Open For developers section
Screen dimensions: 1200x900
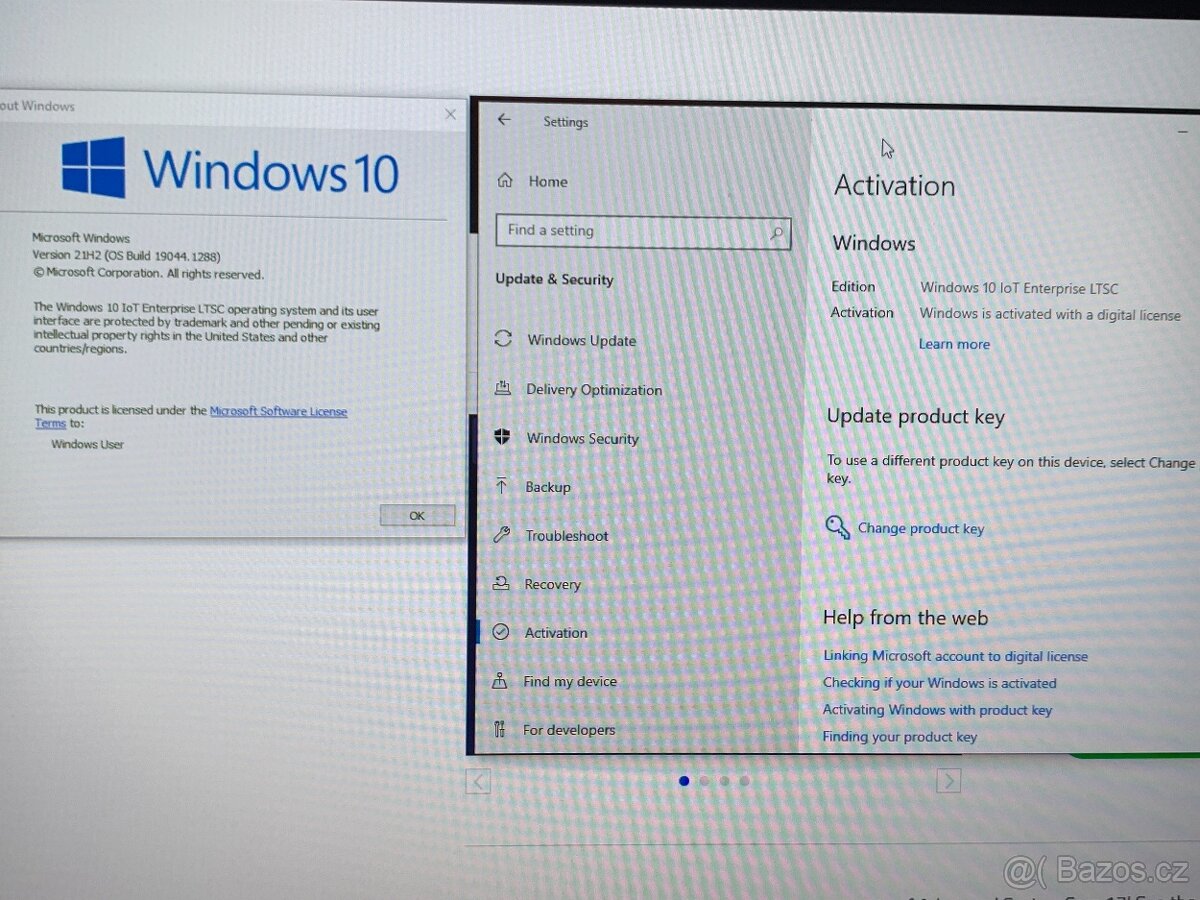coord(568,730)
